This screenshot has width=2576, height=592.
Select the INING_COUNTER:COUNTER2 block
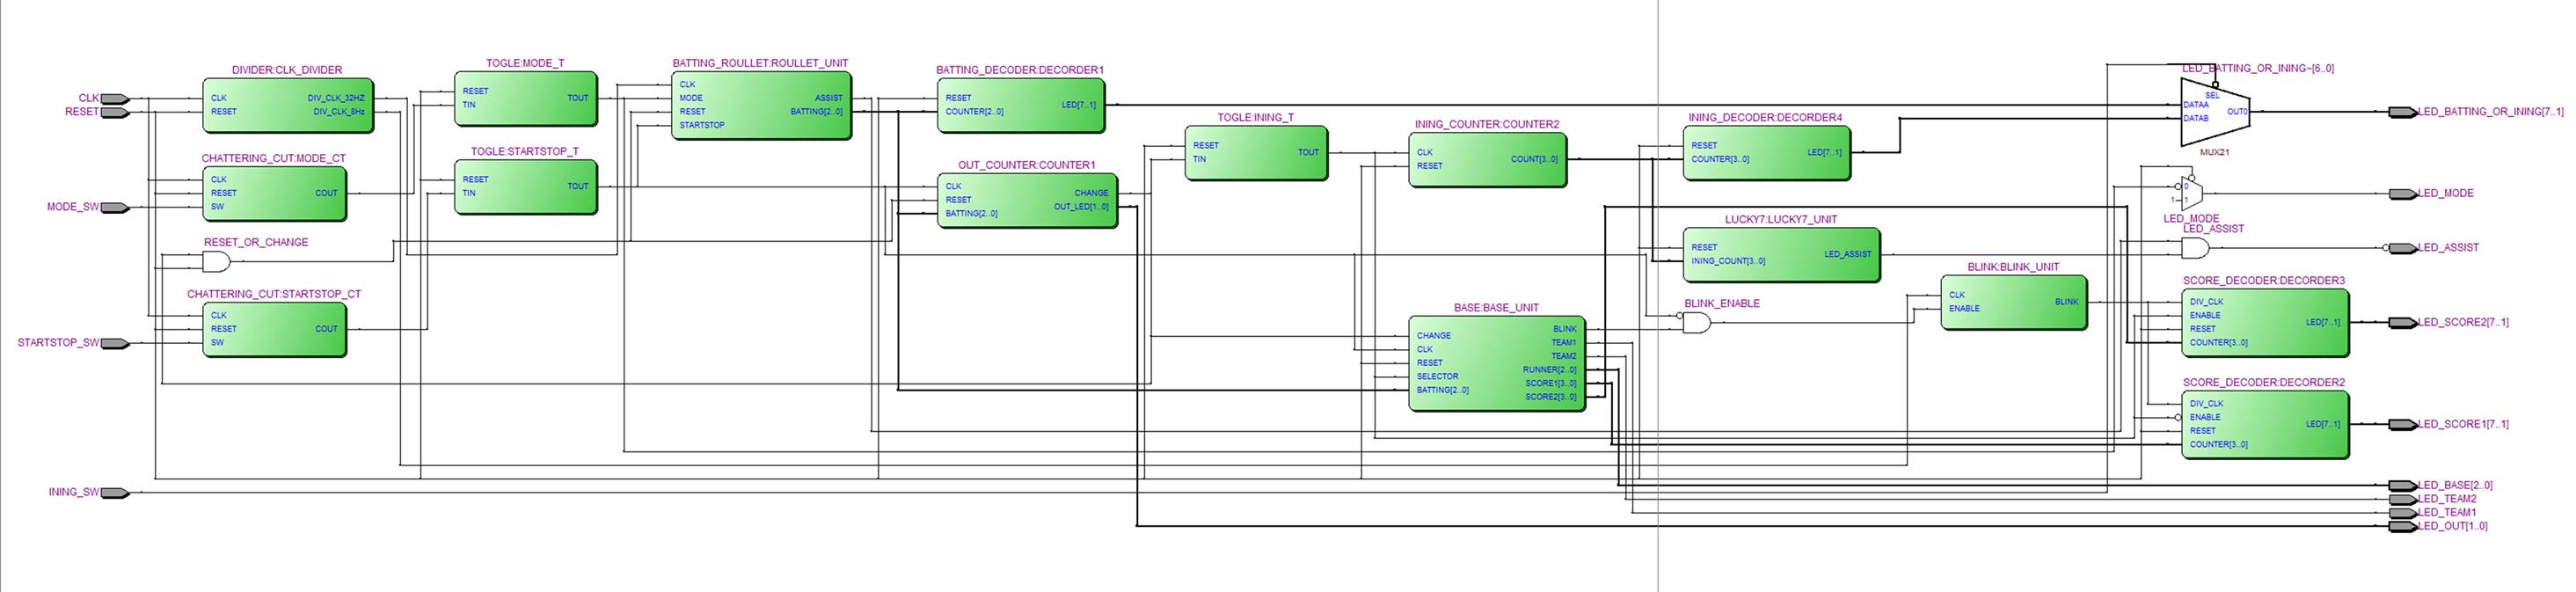click(1487, 160)
